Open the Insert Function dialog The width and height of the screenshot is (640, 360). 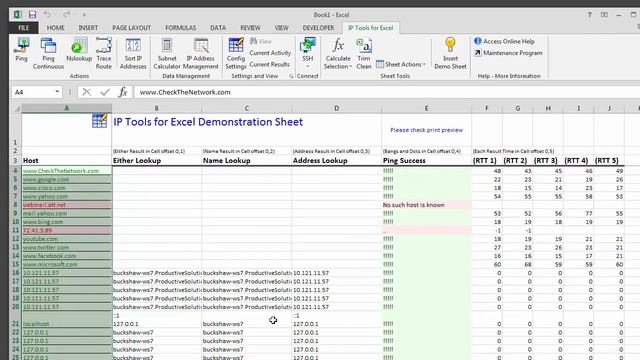pyautogui.click(x=123, y=92)
